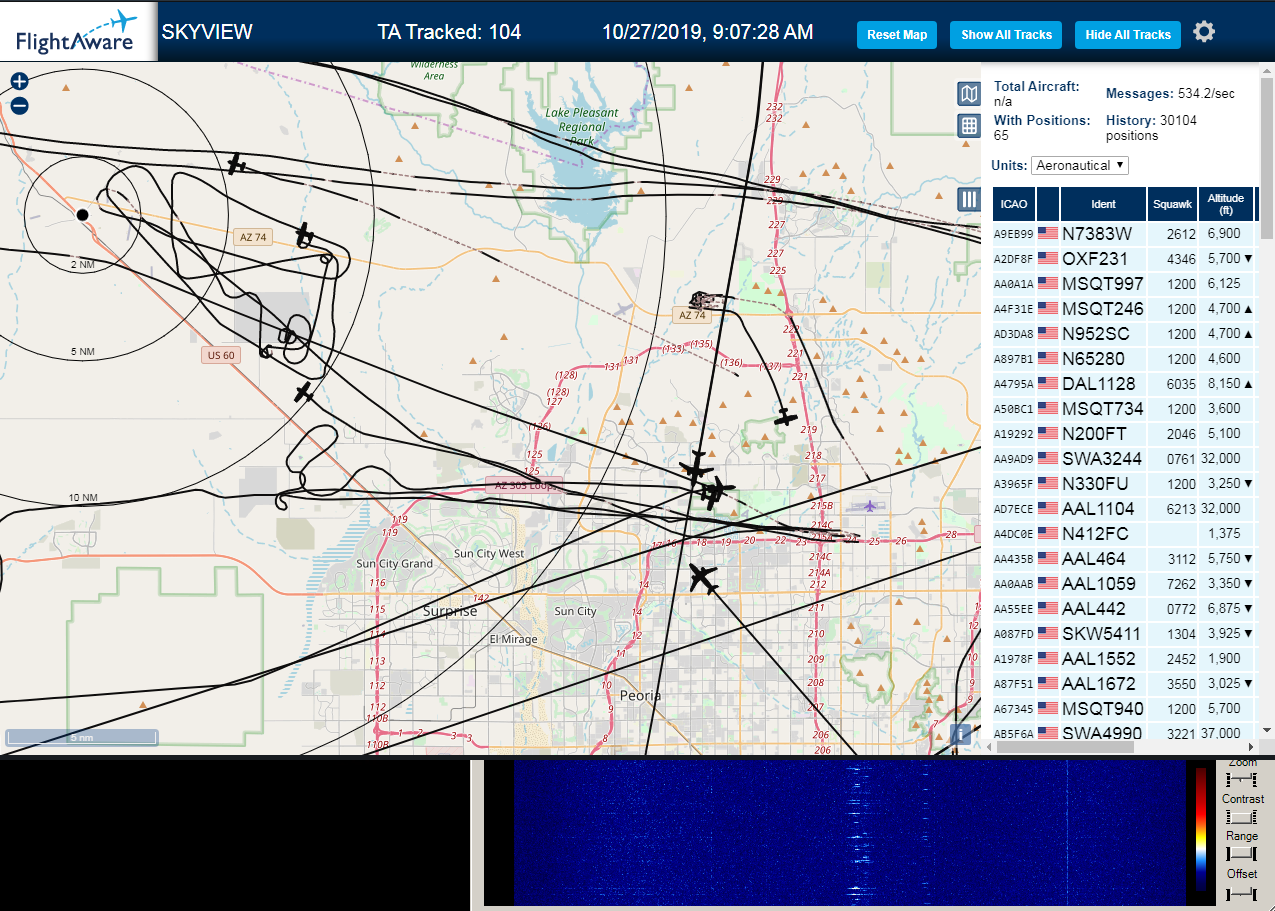The width and height of the screenshot is (1275, 911).
Task: Click the US flag in OXF231 row
Action: pyautogui.click(x=1048, y=258)
